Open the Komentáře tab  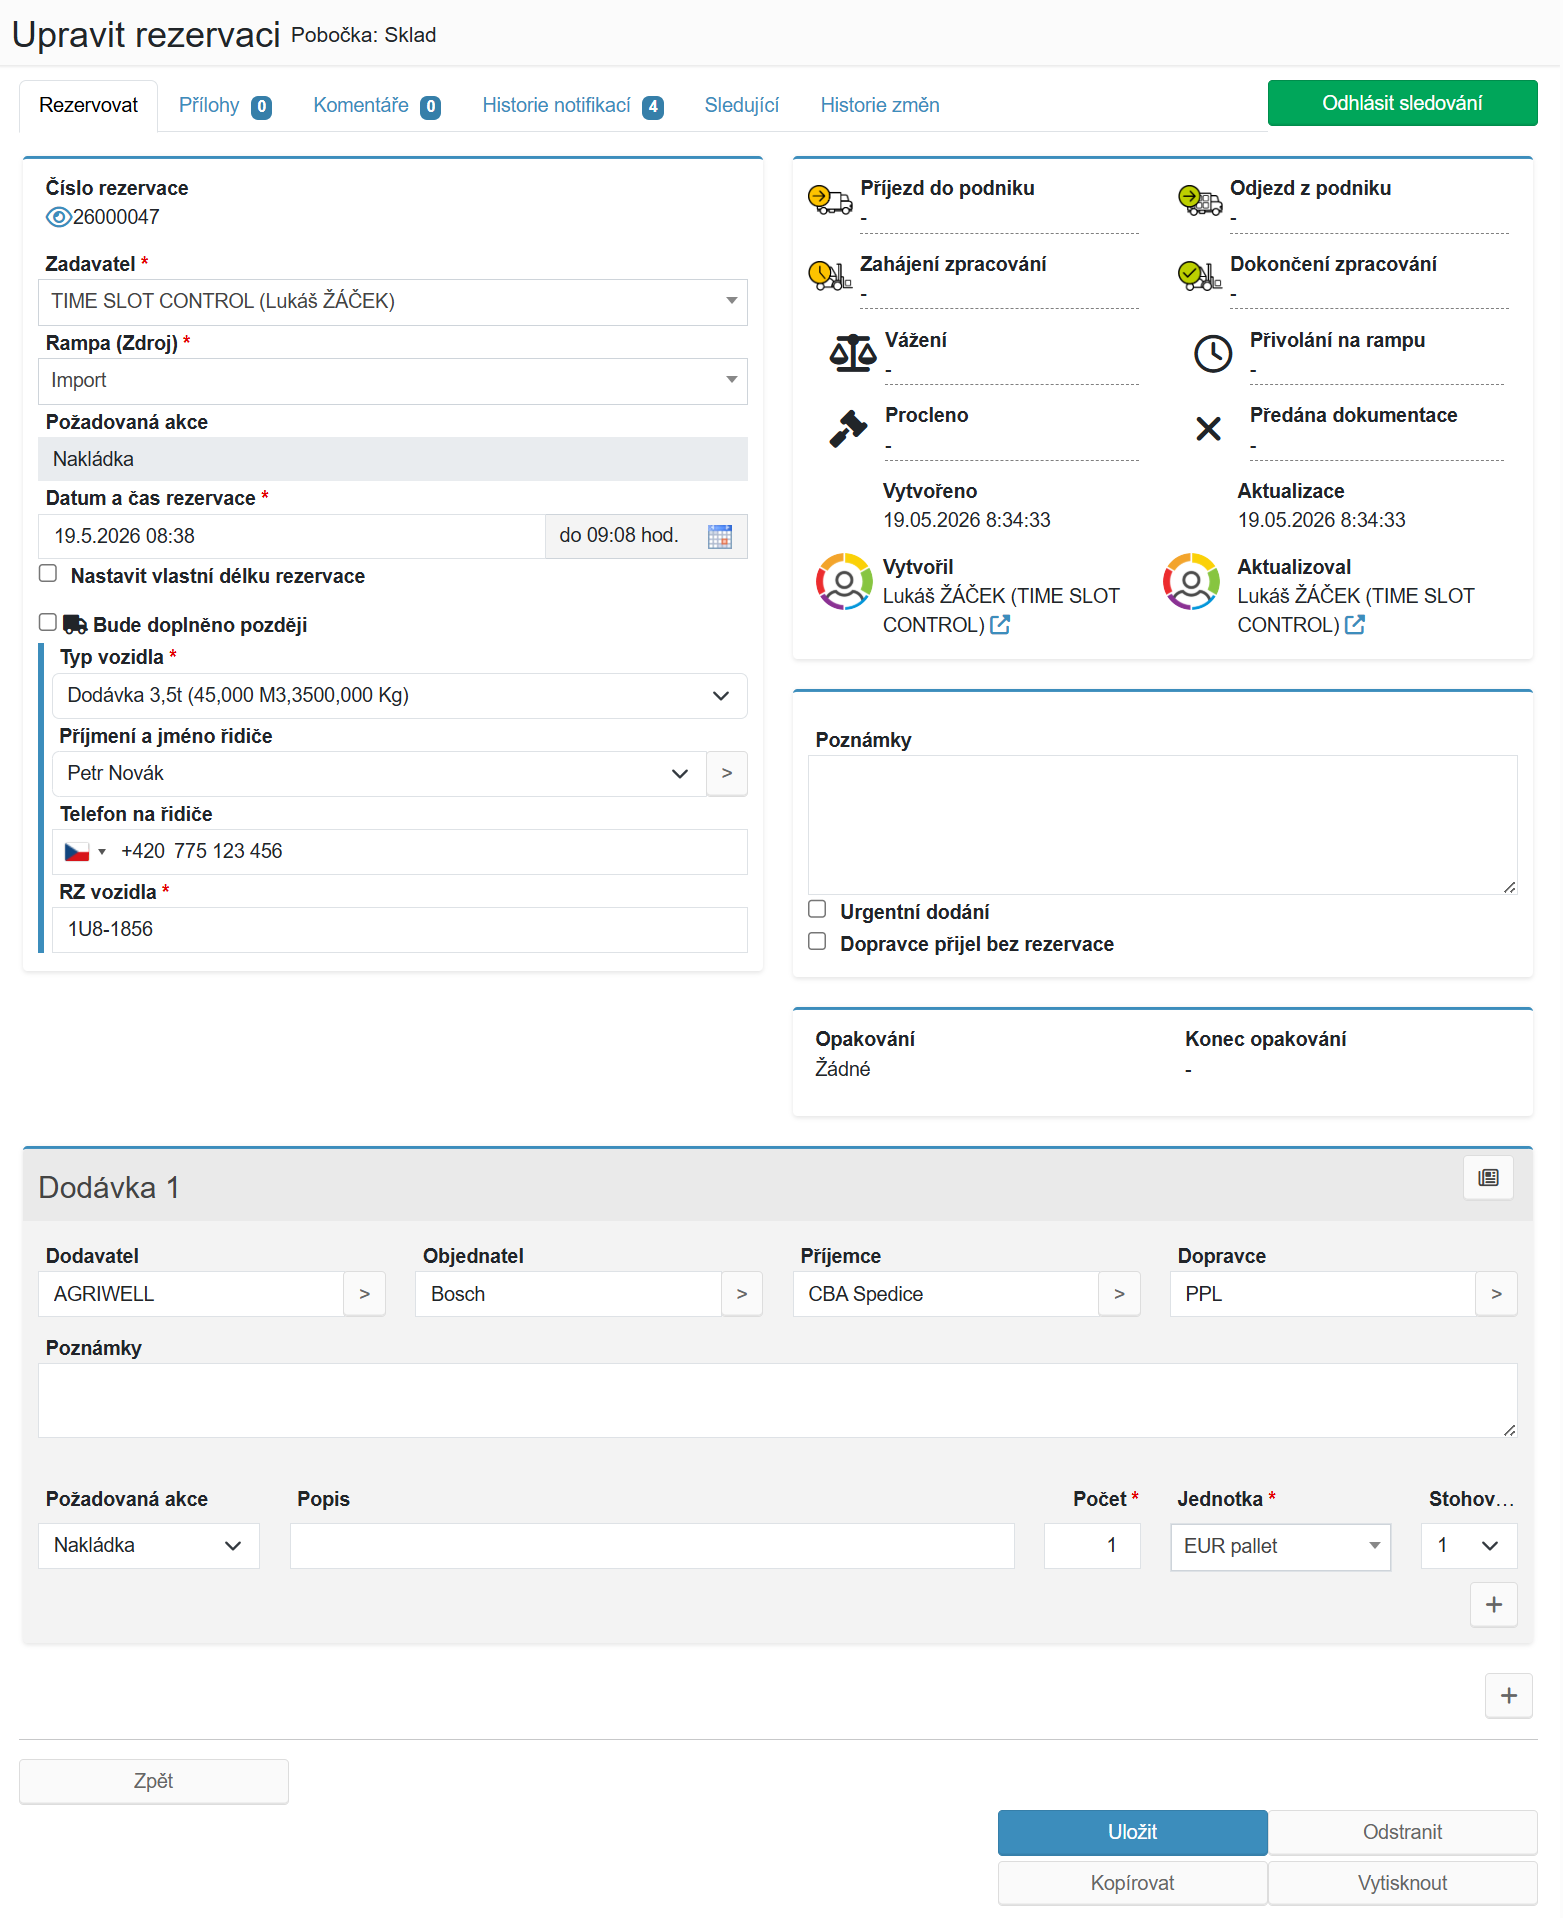[x=376, y=106]
